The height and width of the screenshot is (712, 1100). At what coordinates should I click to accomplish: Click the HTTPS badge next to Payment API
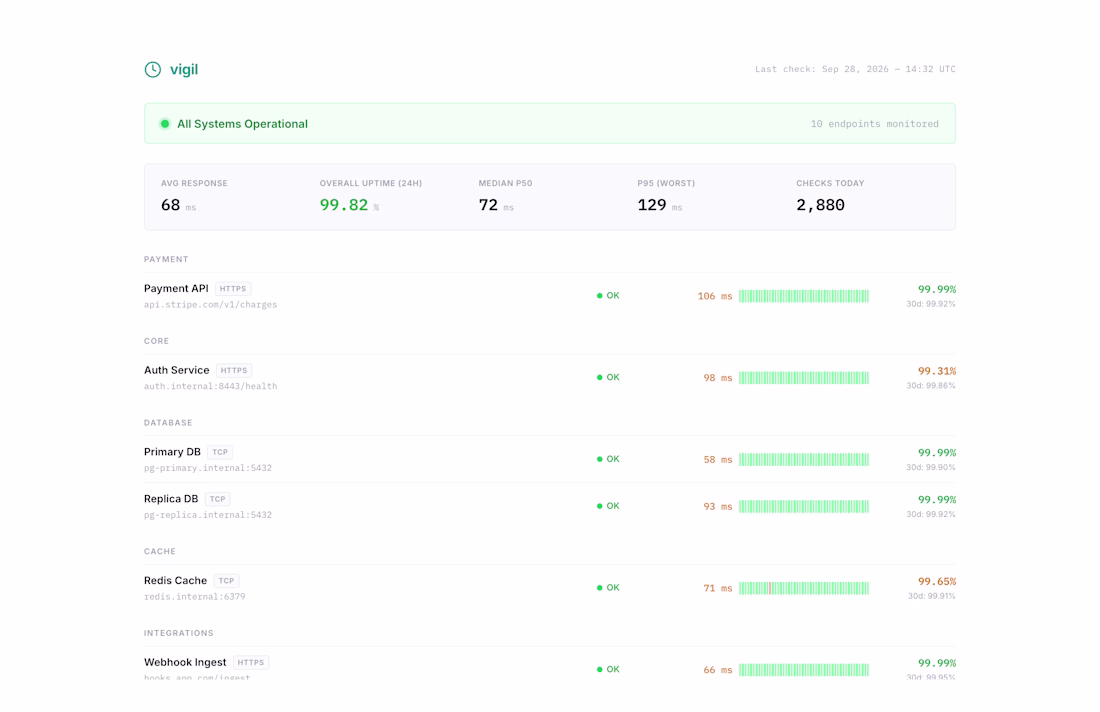coord(233,289)
